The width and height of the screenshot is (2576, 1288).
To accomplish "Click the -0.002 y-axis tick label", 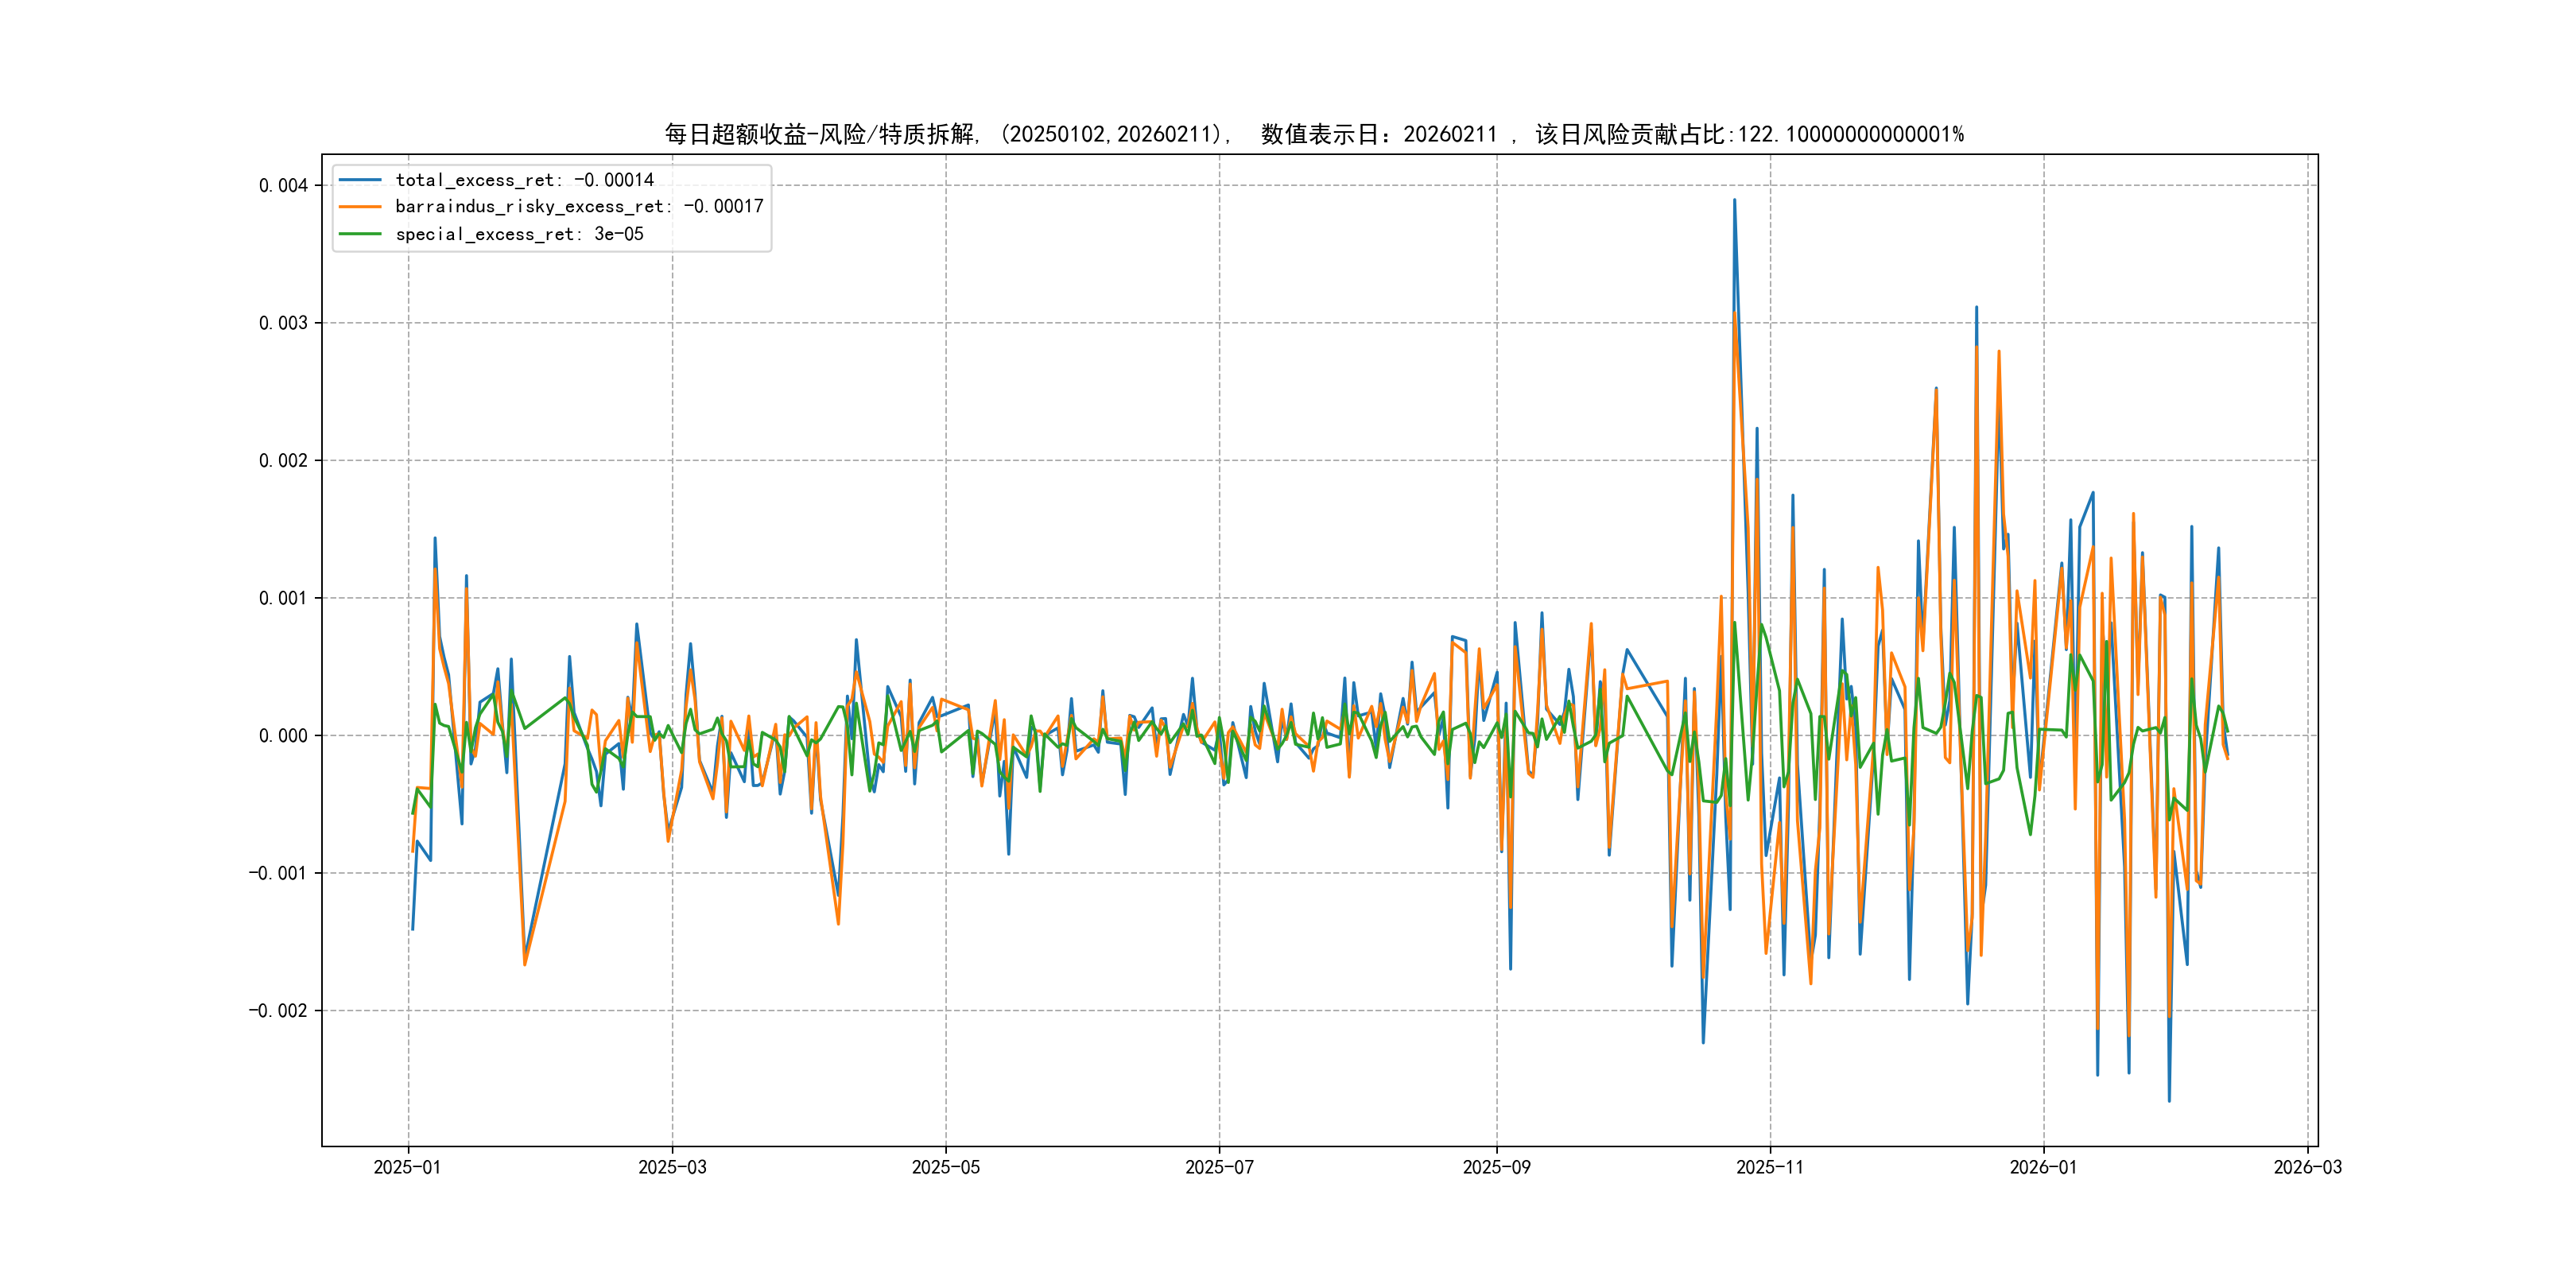I will pos(278,1011).
